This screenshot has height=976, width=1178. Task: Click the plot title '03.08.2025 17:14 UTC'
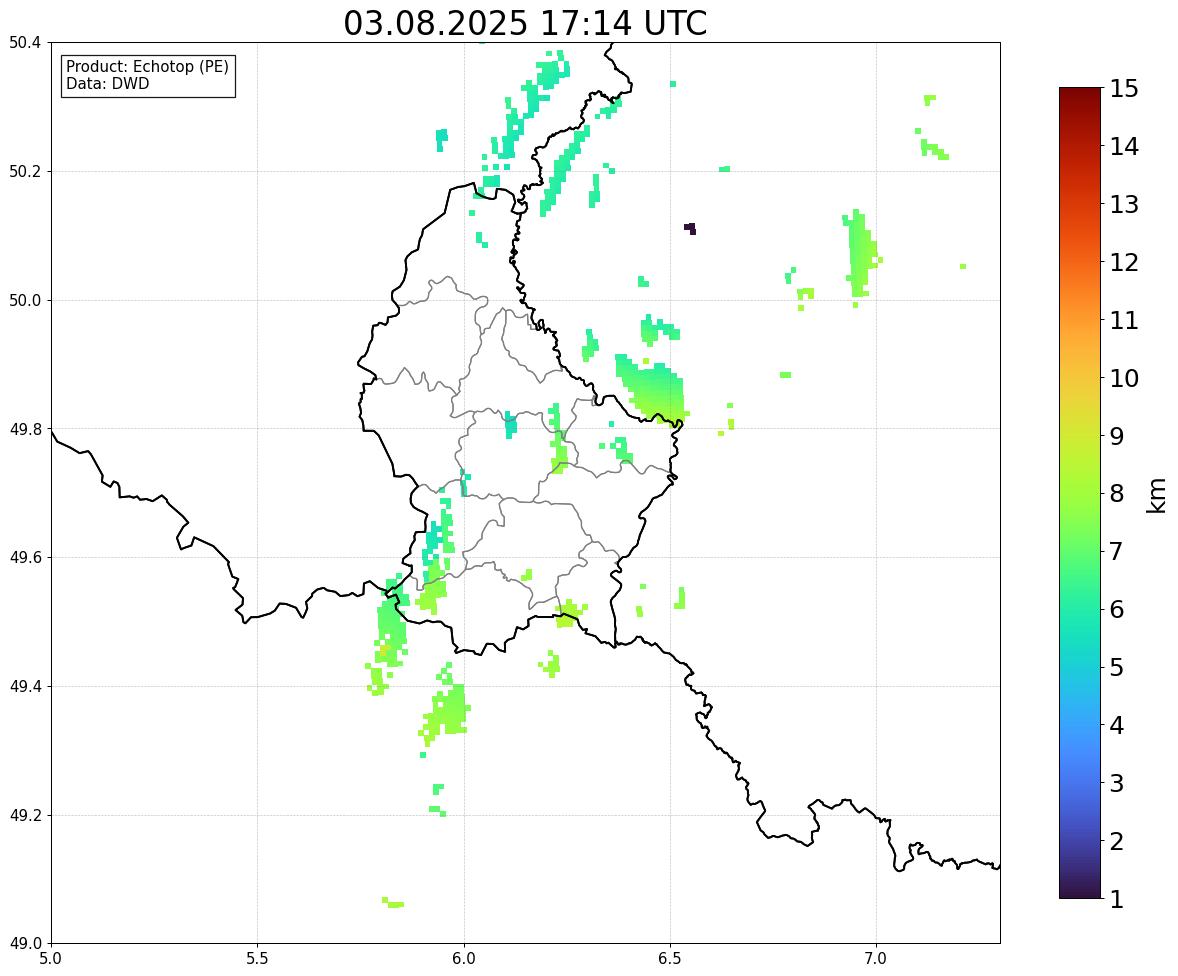pyautogui.click(x=525, y=23)
